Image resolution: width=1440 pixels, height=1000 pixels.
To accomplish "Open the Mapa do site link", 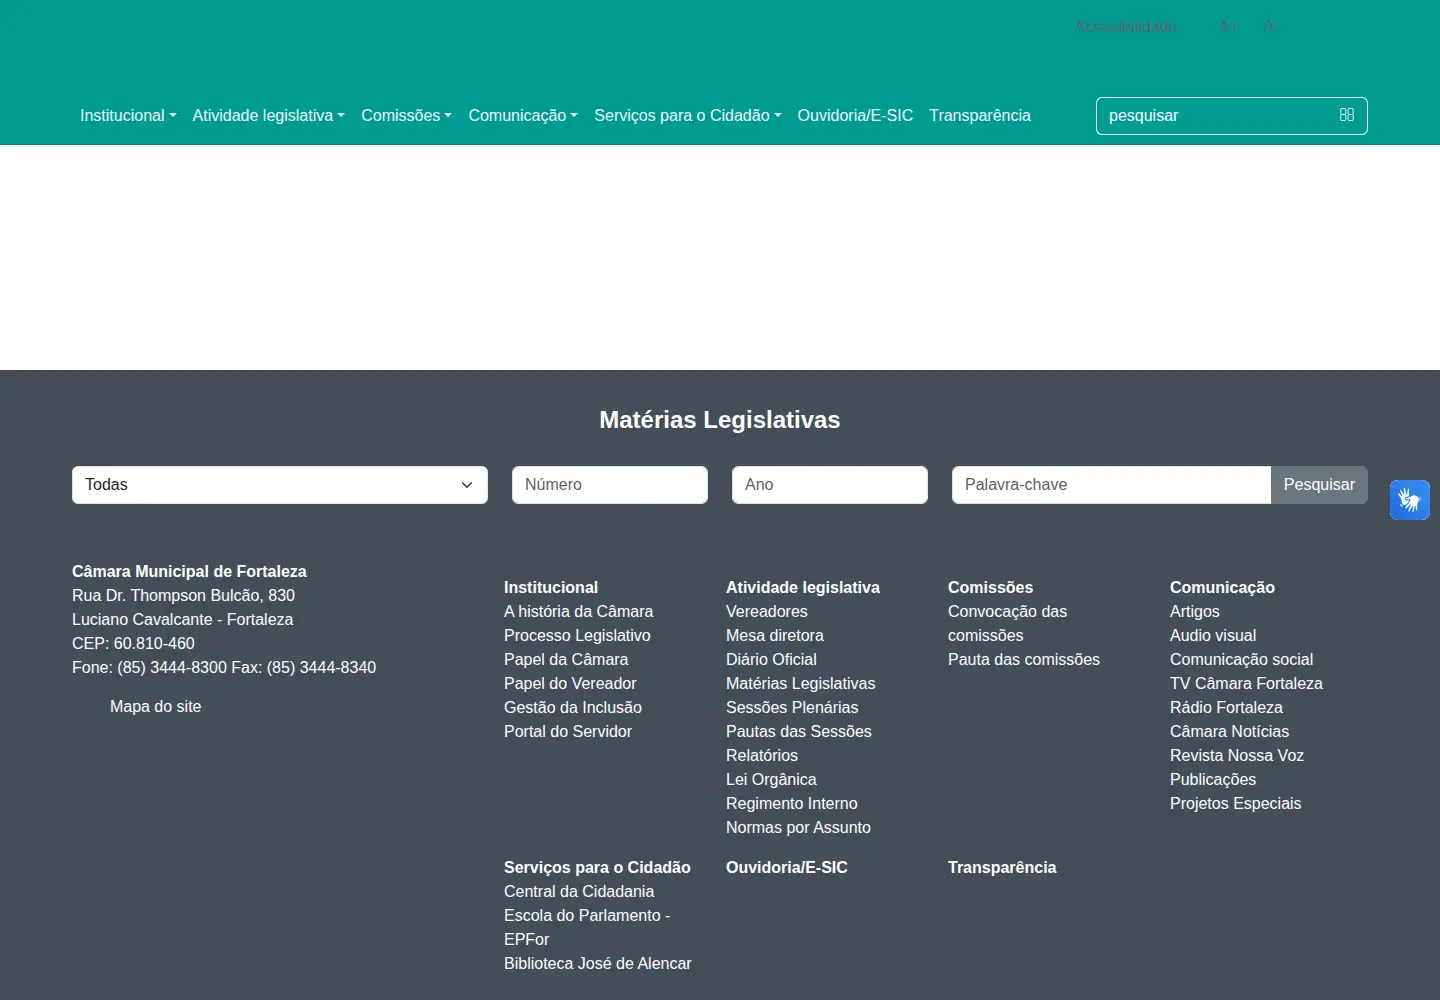I will click(x=155, y=706).
